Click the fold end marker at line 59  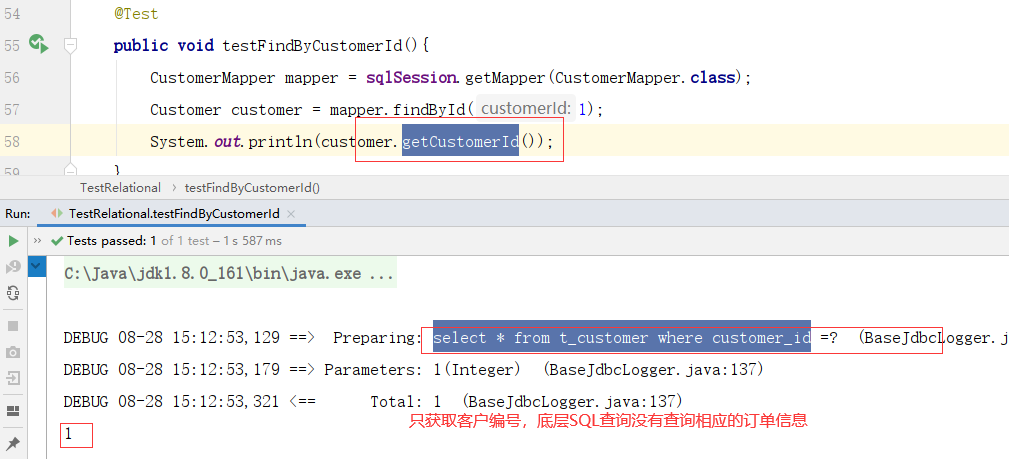(x=70, y=169)
